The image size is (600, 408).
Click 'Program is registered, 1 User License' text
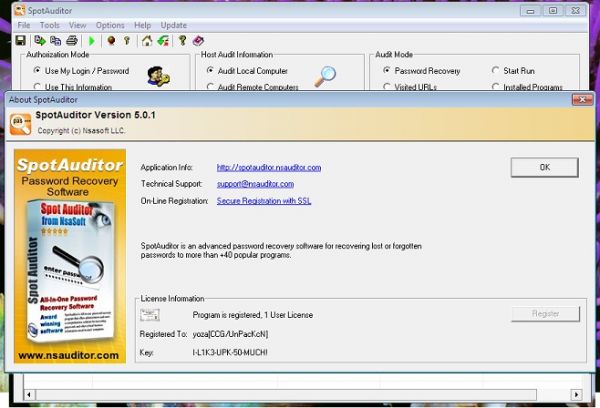253,315
